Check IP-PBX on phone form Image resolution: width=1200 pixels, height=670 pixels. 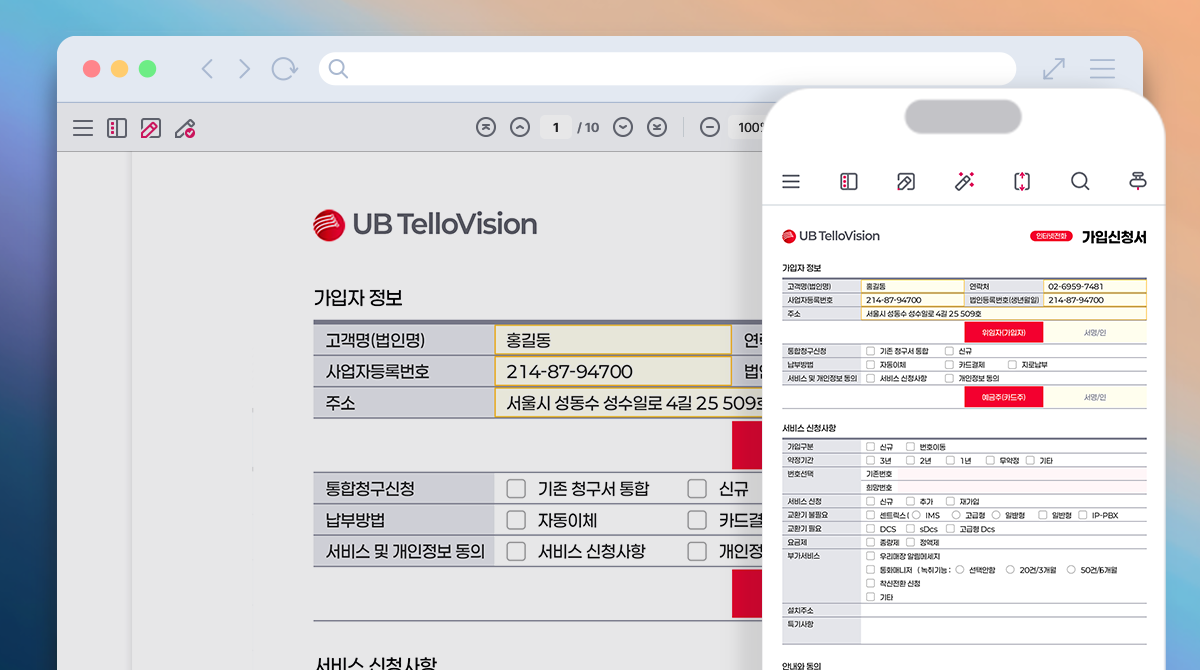[1083, 515]
